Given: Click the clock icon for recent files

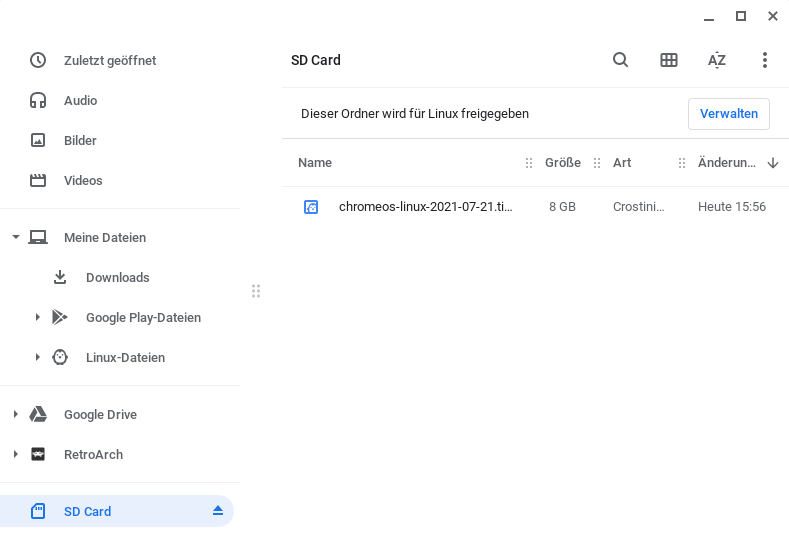Looking at the screenshot, I should pos(38,60).
